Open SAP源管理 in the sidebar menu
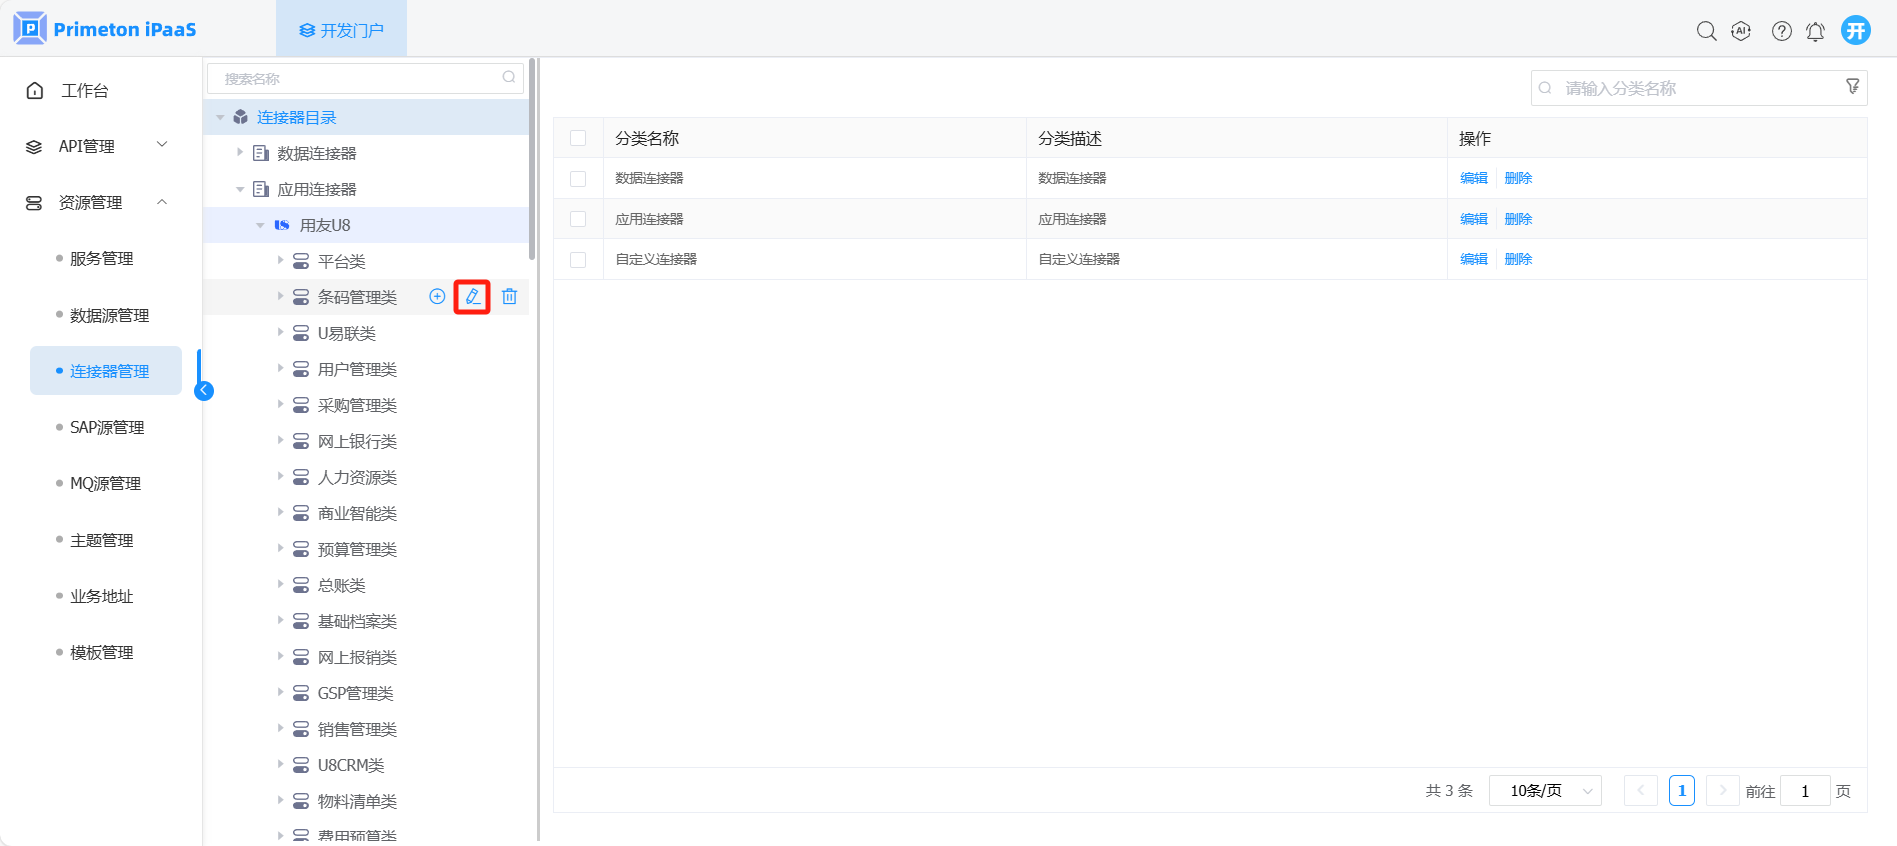 pos(107,427)
